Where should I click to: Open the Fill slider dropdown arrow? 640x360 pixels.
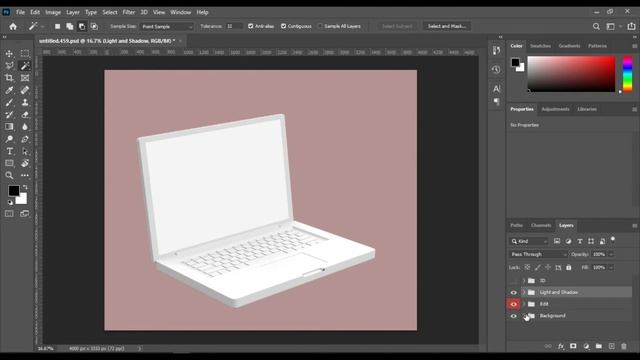click(611, 267)
